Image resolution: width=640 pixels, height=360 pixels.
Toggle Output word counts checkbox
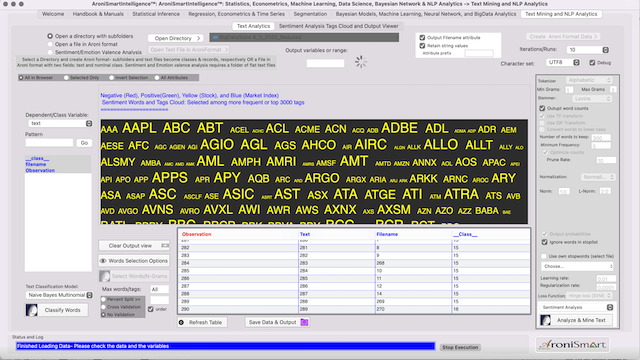[542, 108]
